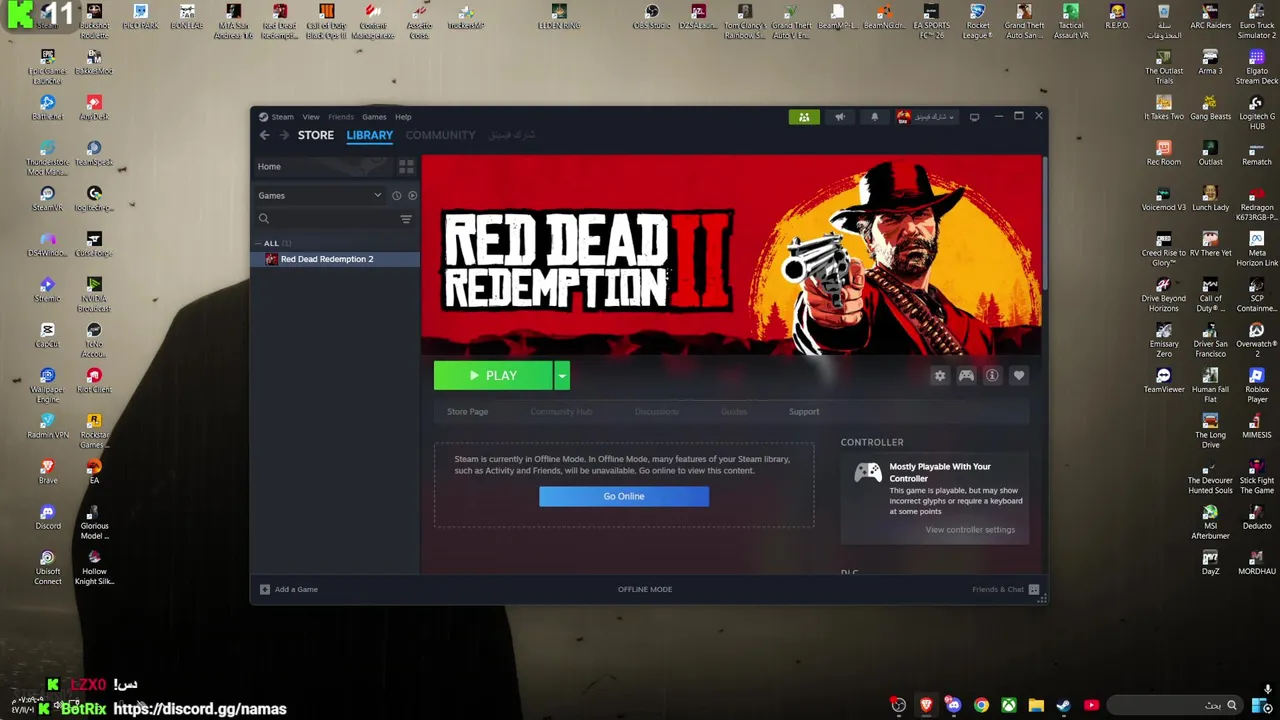Open Roblox Player desktop icon
Screen dimensions: 1280x720
(x=1257, y=385)
